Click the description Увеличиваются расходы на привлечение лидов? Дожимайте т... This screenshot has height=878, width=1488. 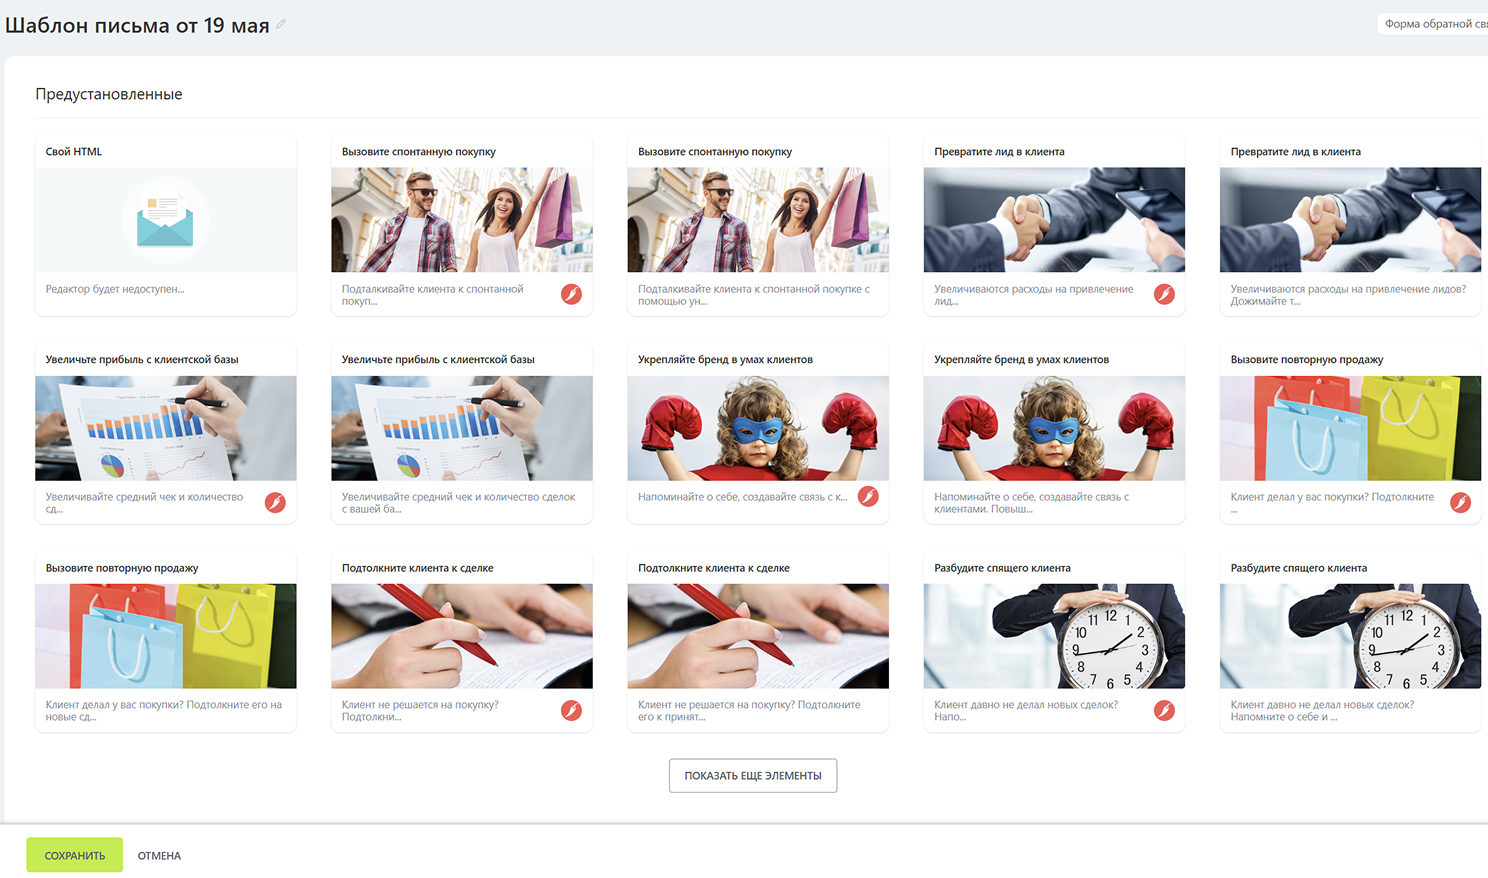(1348, 295)
